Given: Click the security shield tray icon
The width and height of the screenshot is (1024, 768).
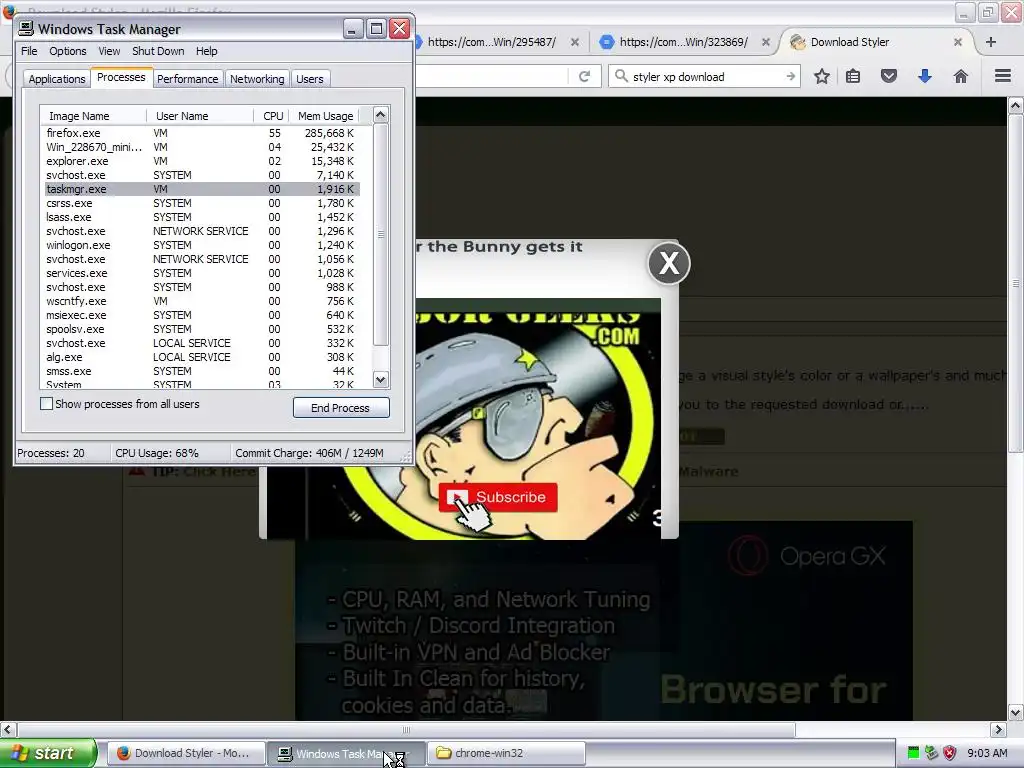Looking at the screenshot, I should pos(950,753).
